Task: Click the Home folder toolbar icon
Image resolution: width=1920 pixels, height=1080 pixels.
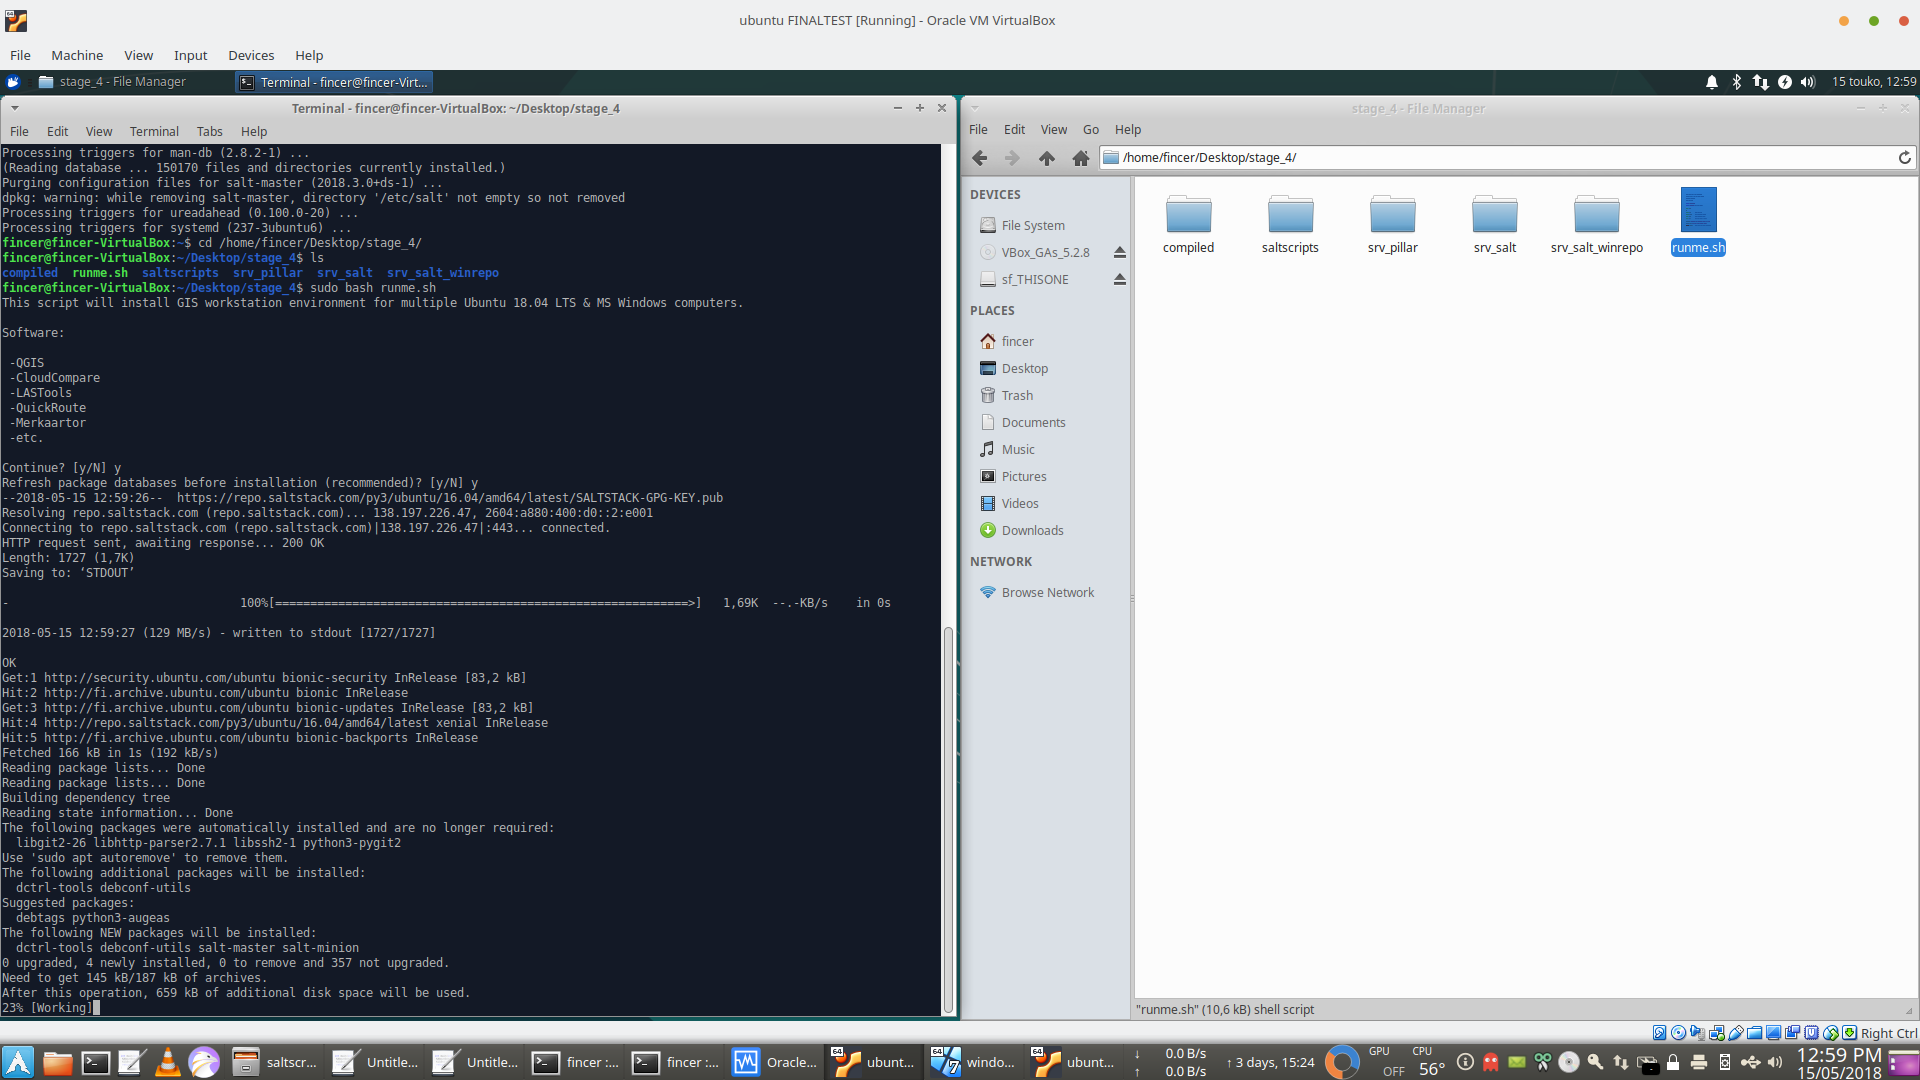Action: 1080,158
